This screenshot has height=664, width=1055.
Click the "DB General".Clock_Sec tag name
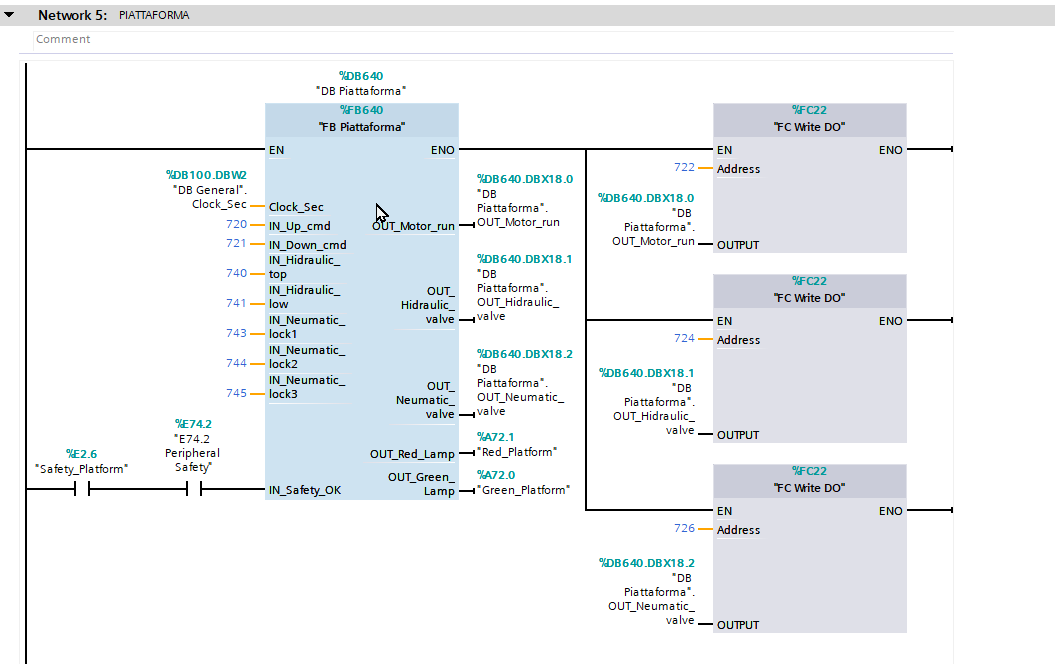click(210, 197)
